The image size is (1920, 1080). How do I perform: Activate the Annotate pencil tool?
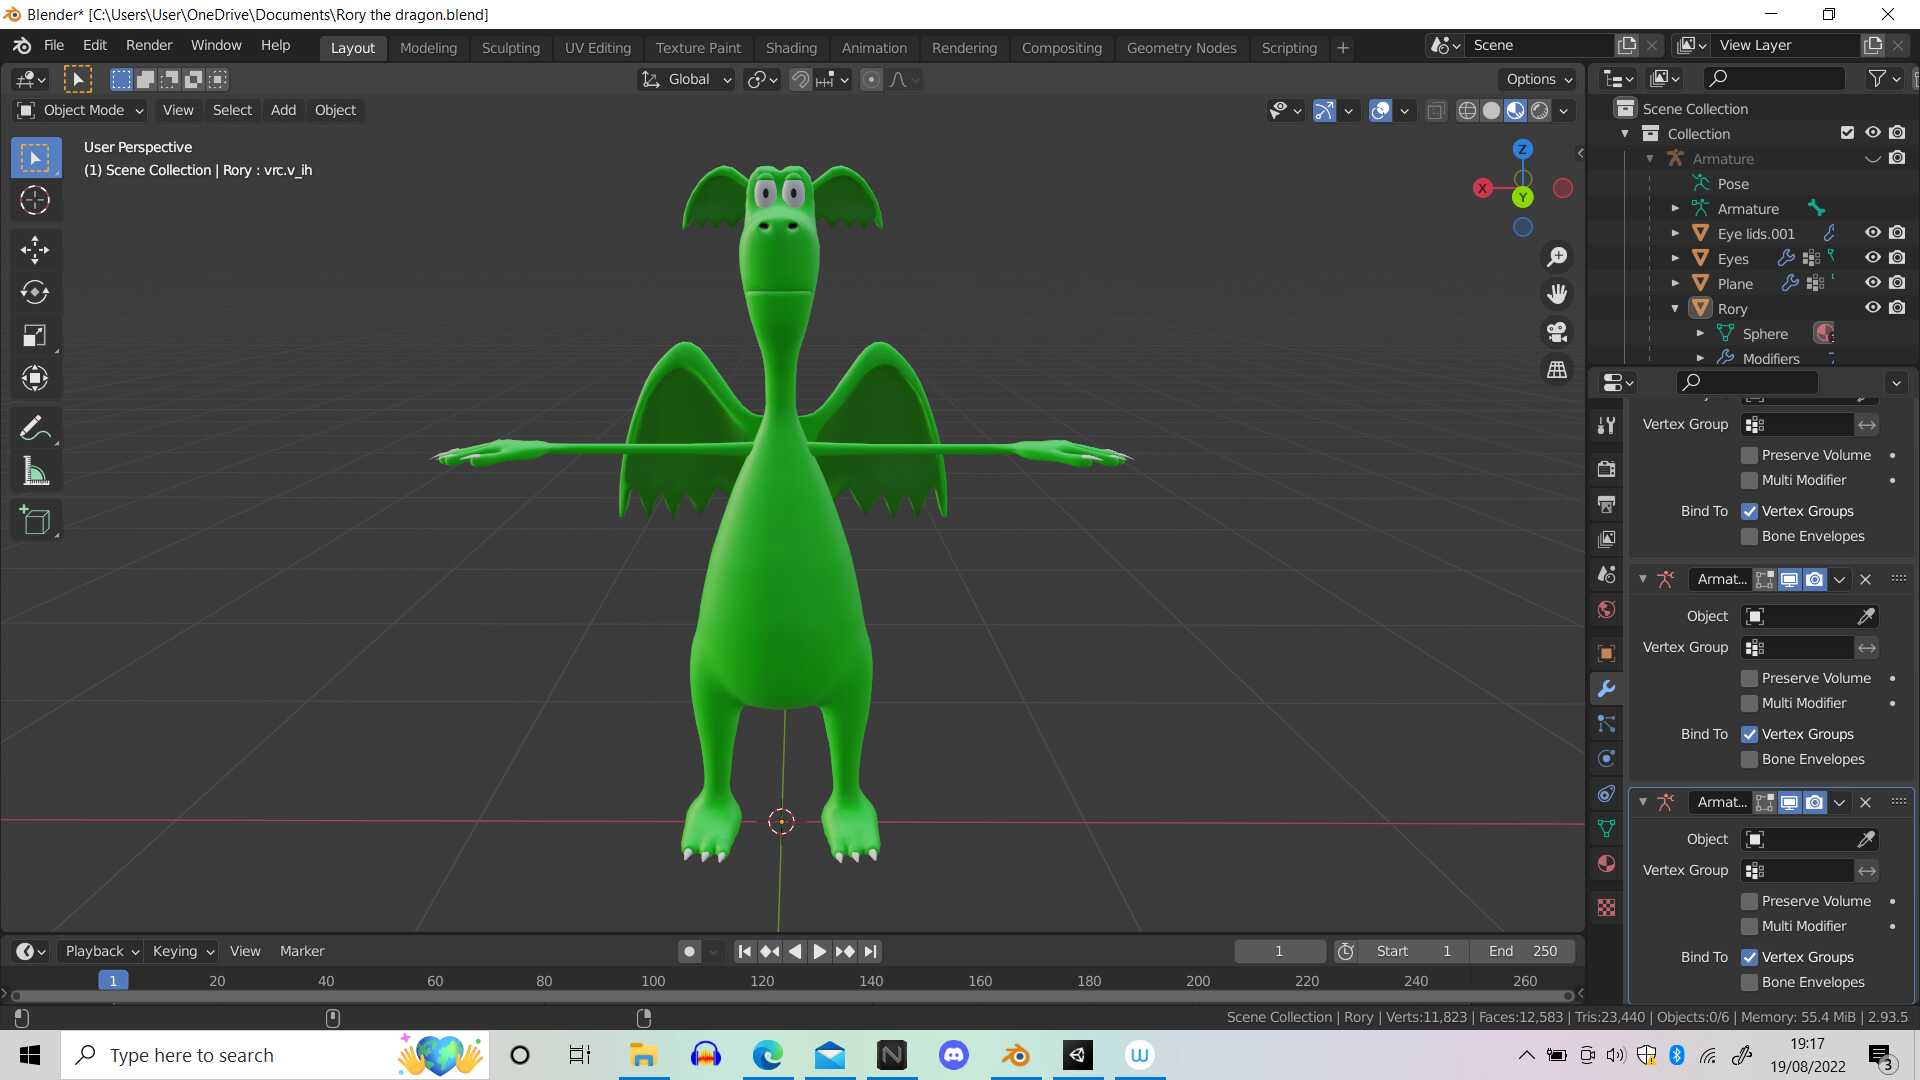pos(35,428)
